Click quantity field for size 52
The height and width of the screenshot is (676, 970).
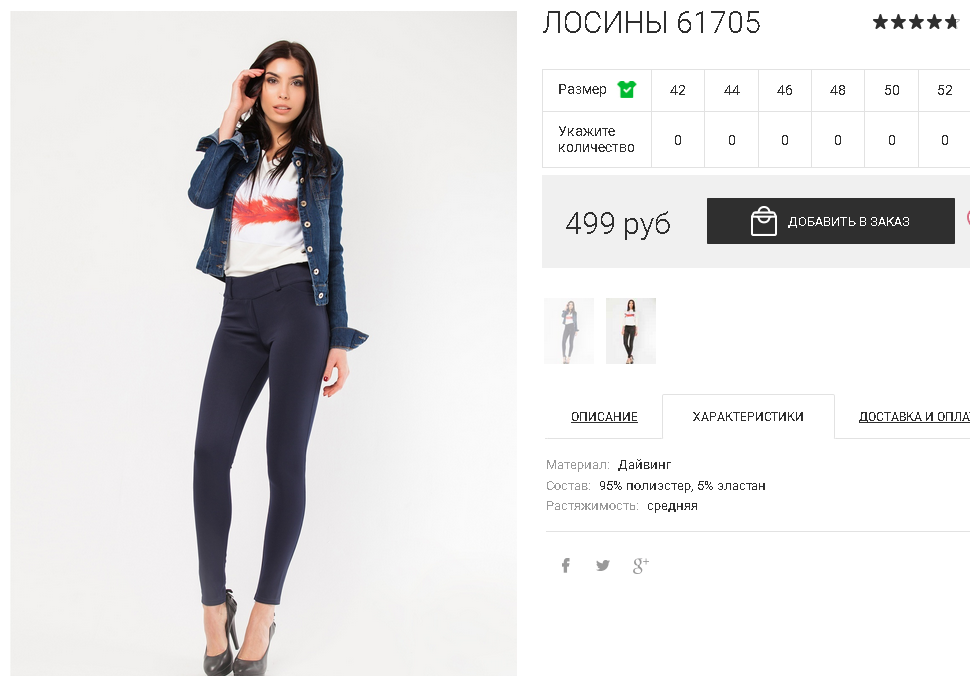pos(945,140)
